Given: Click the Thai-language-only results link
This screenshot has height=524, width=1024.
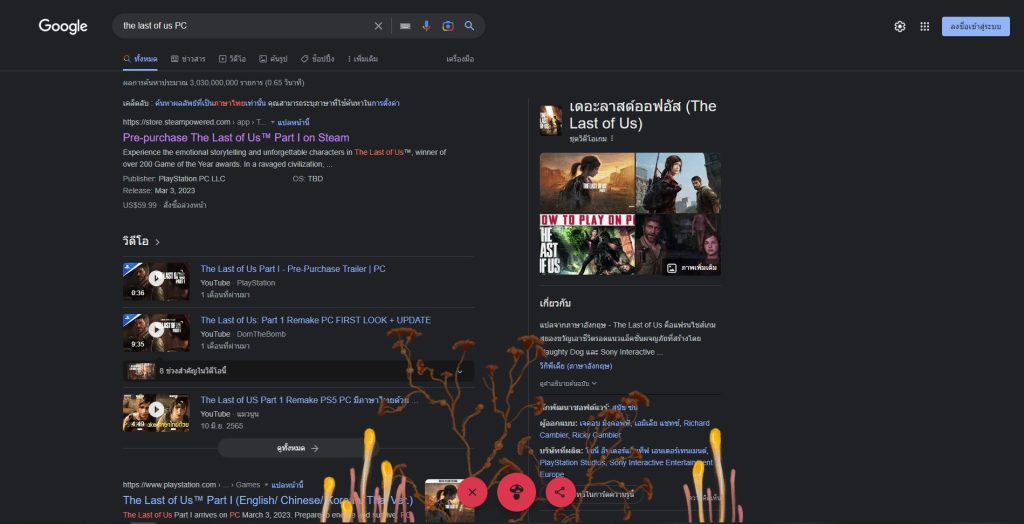Looking at the screenshot, I should click(212, 103).
